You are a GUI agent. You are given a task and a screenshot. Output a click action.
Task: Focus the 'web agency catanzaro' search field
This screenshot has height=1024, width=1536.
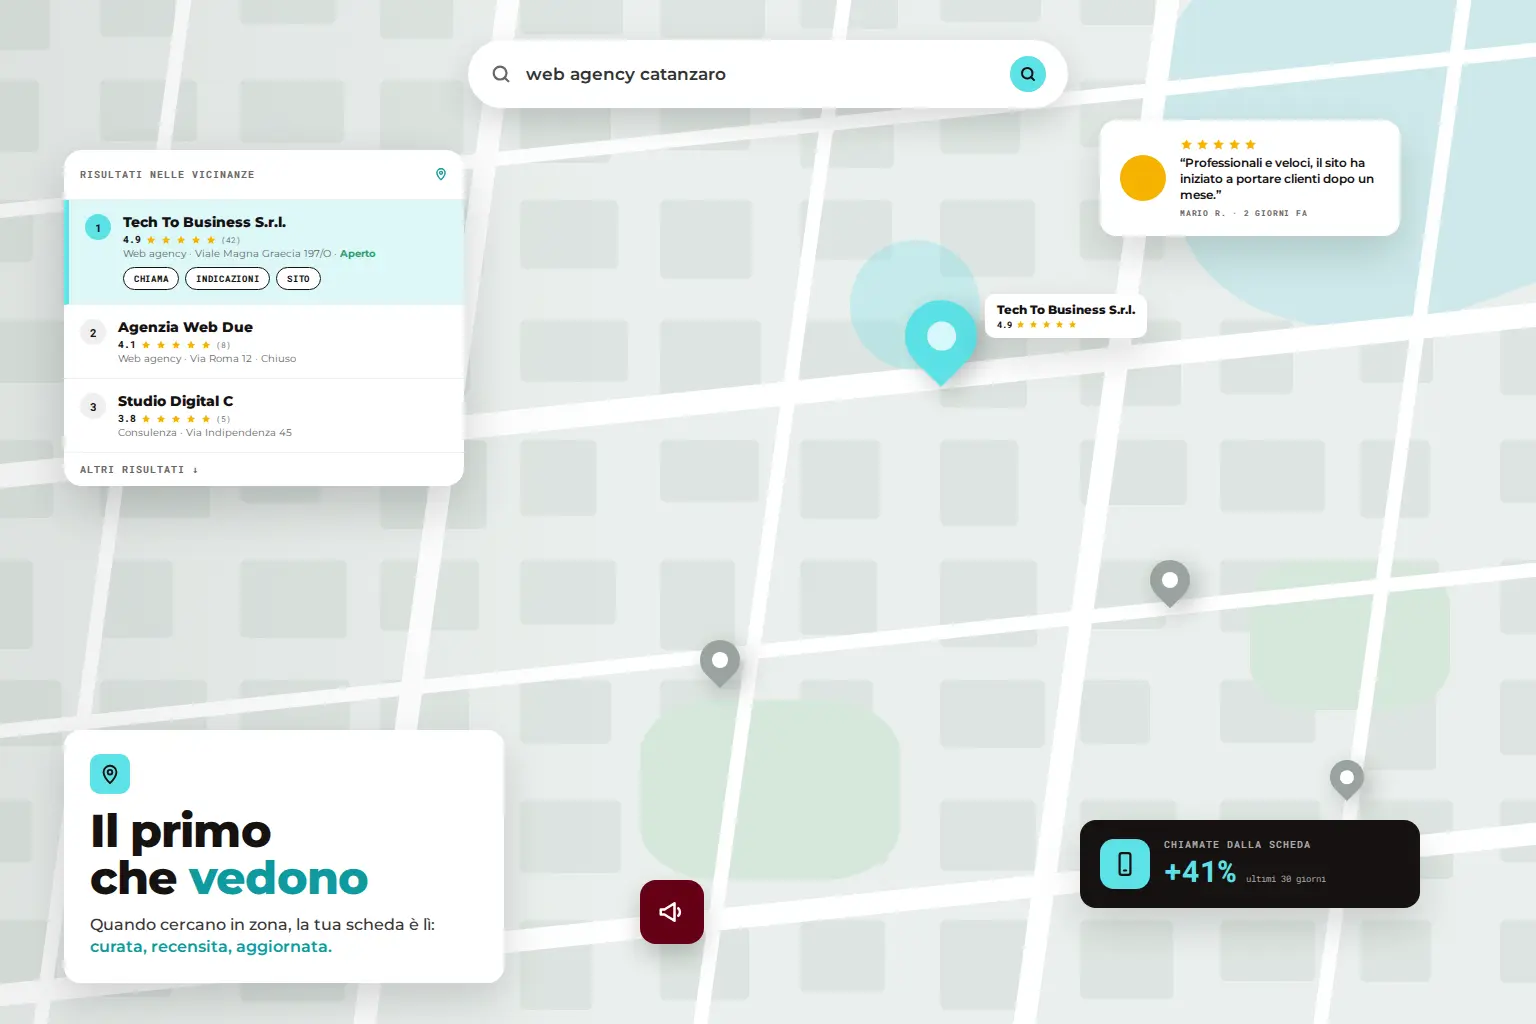768,74
